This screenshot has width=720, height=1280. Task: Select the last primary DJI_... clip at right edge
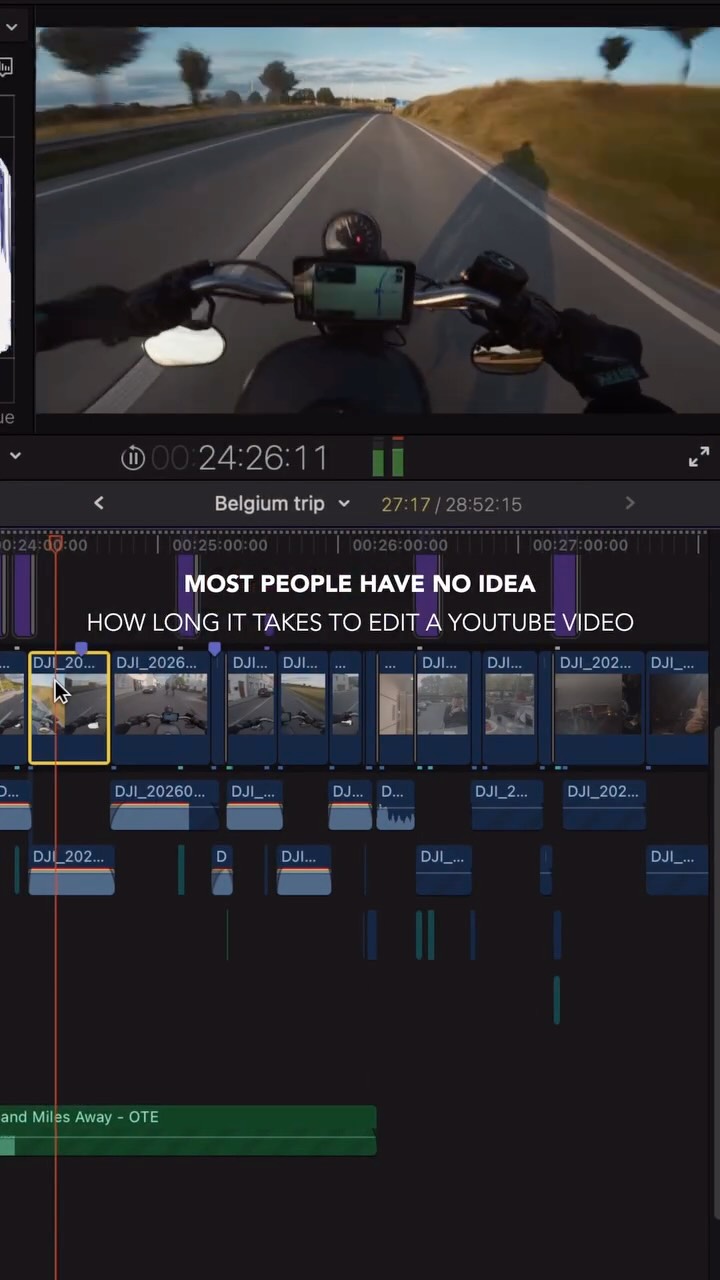[678, 708]
